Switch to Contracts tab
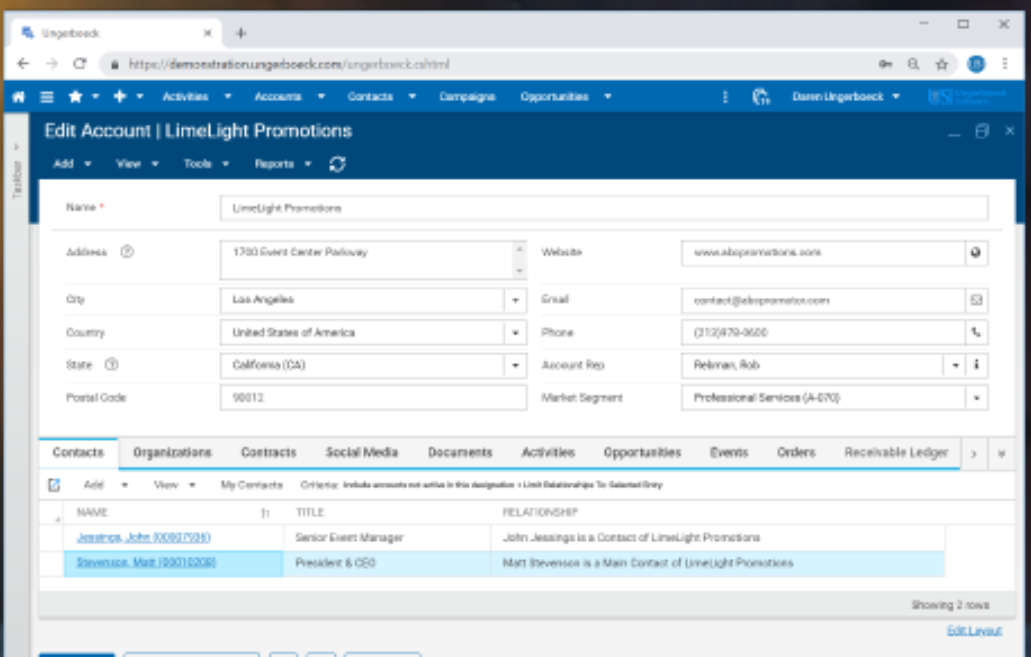1031x657 pixels. coord(268,452)
